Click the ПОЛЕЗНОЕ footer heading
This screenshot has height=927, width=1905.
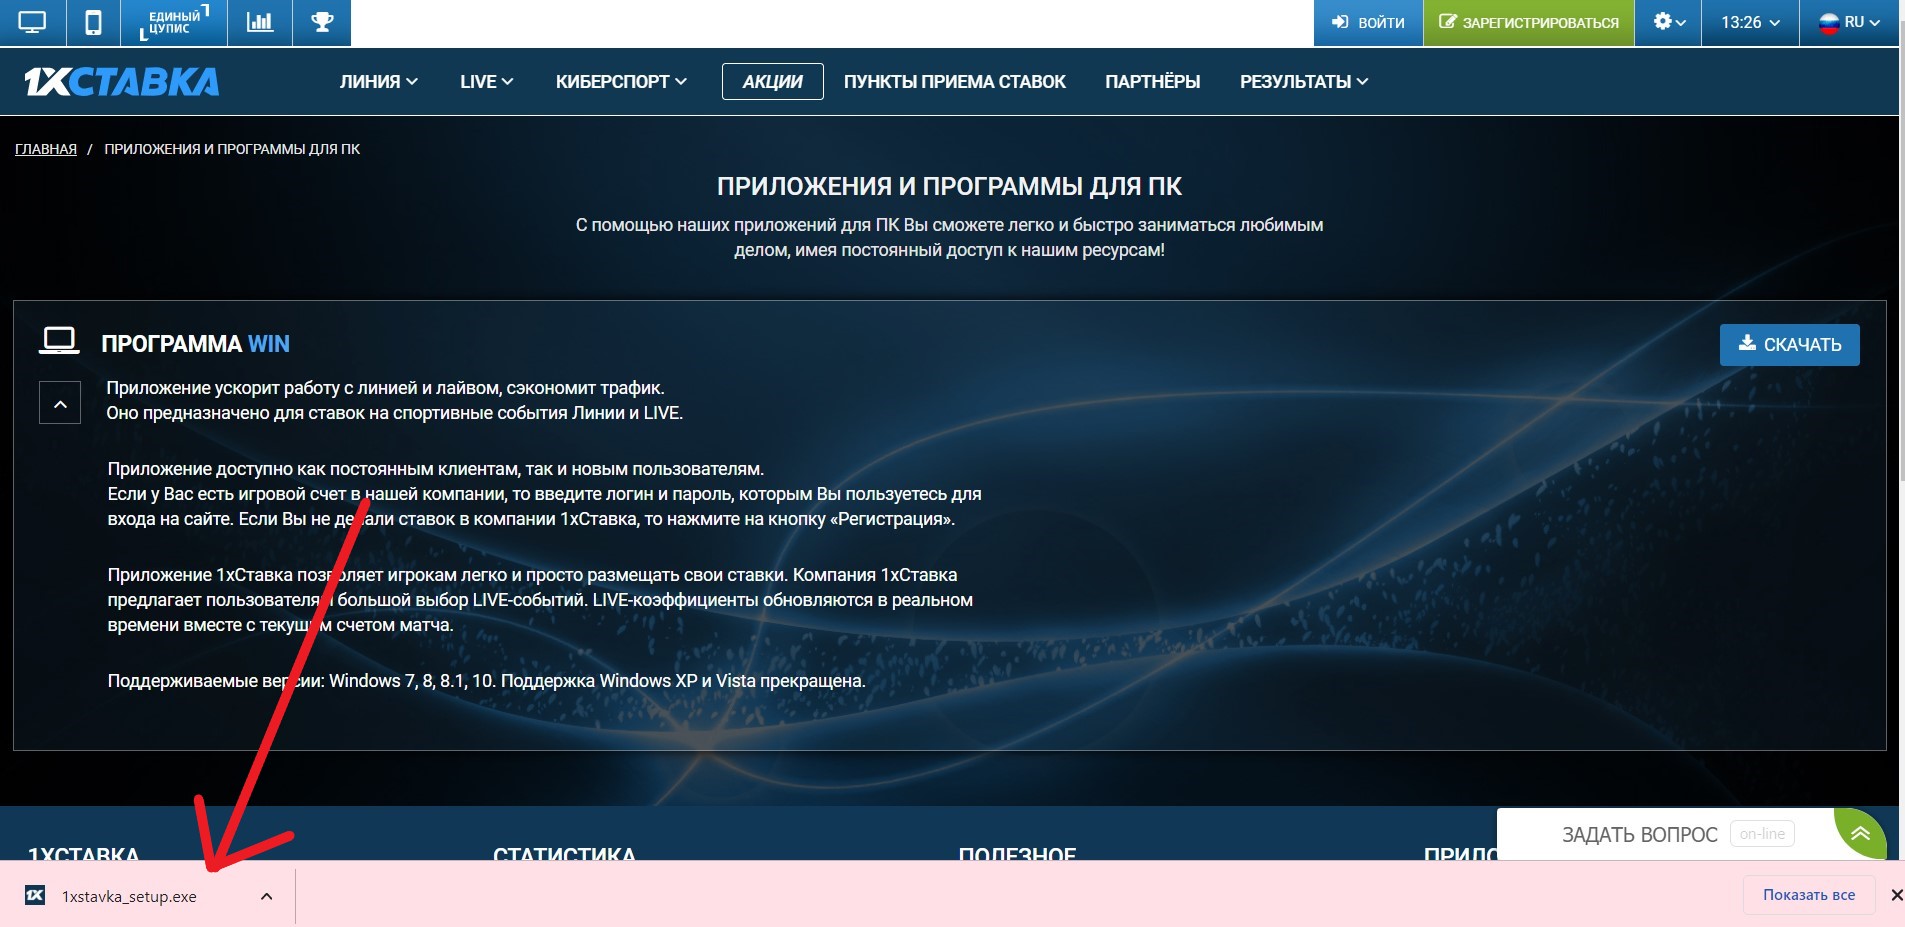pyautogui.click(x=1017, y=854)
